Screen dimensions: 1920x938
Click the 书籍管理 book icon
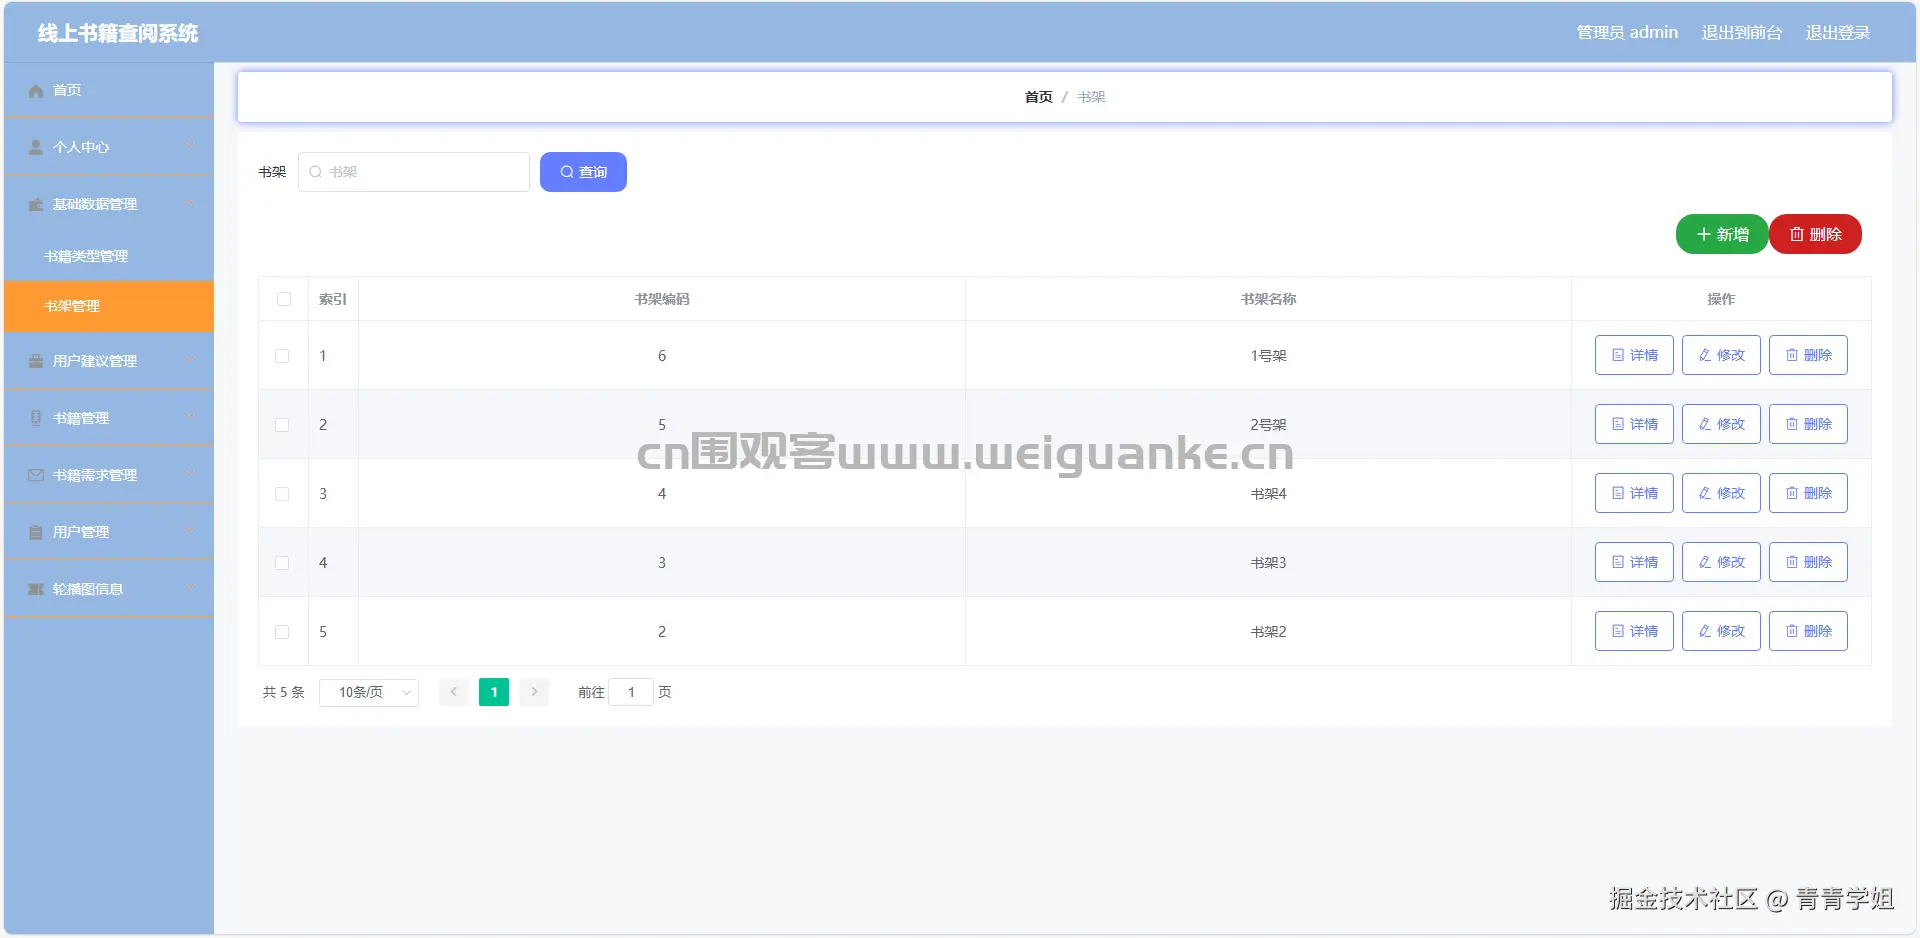point(34,417)
